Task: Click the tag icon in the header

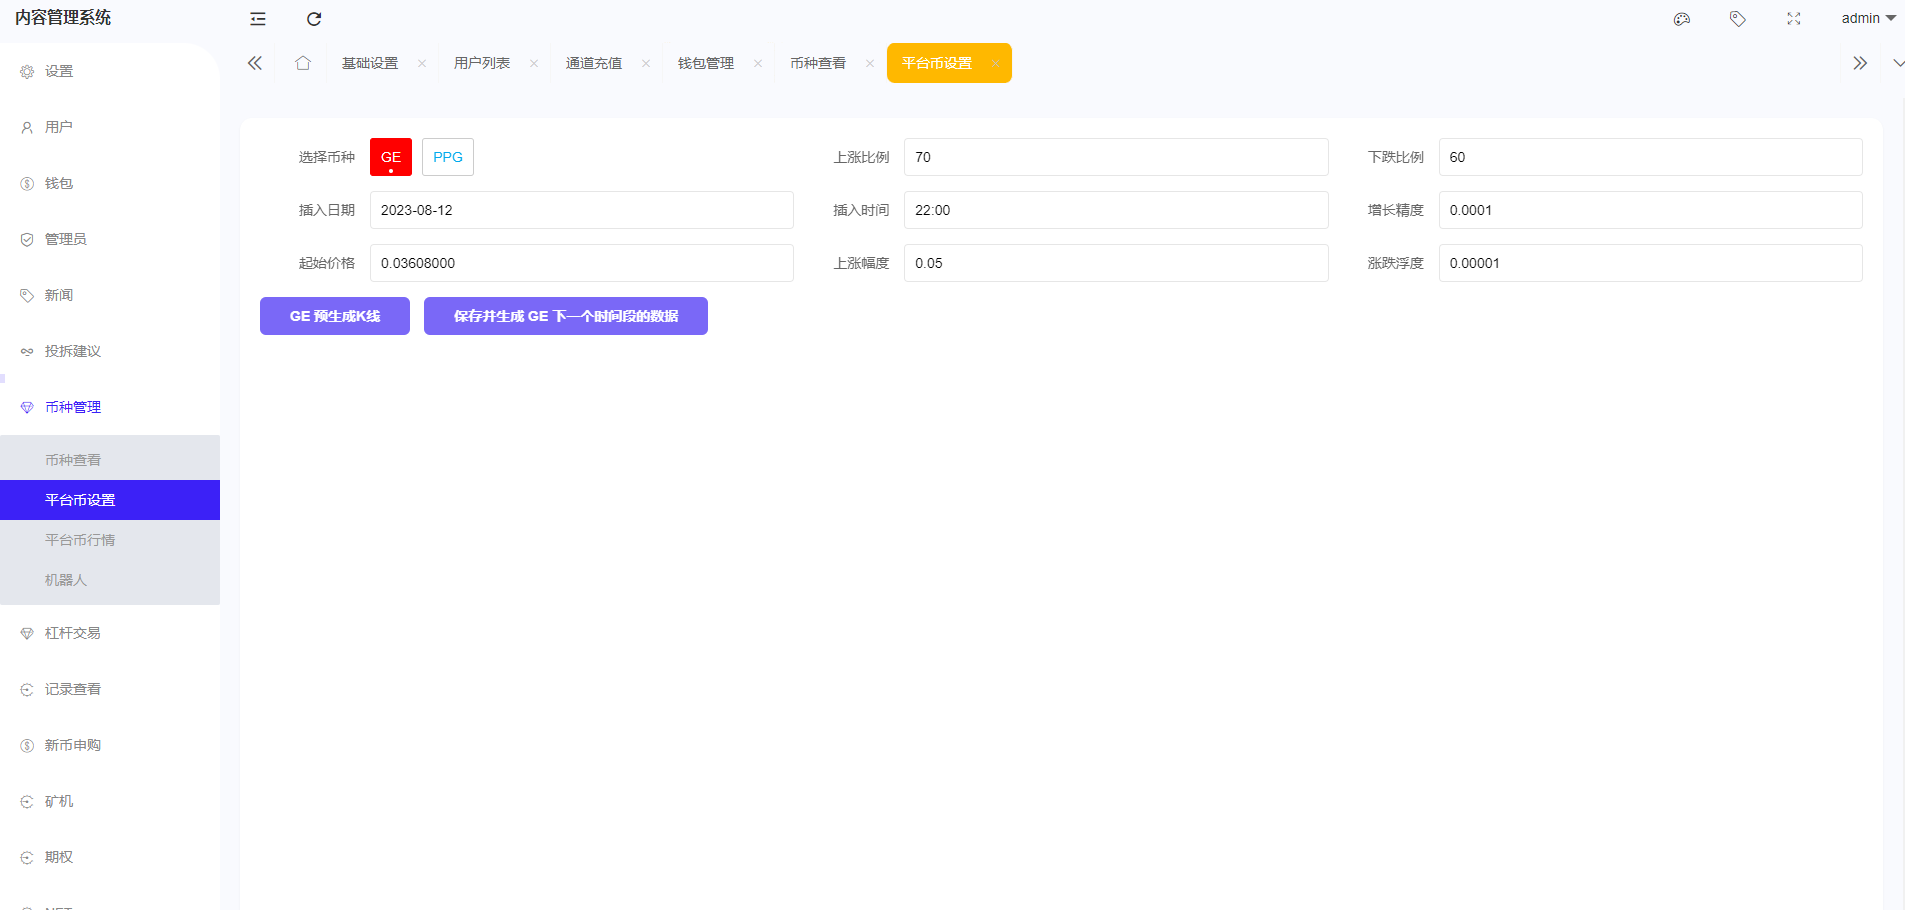Action: 1738,18
